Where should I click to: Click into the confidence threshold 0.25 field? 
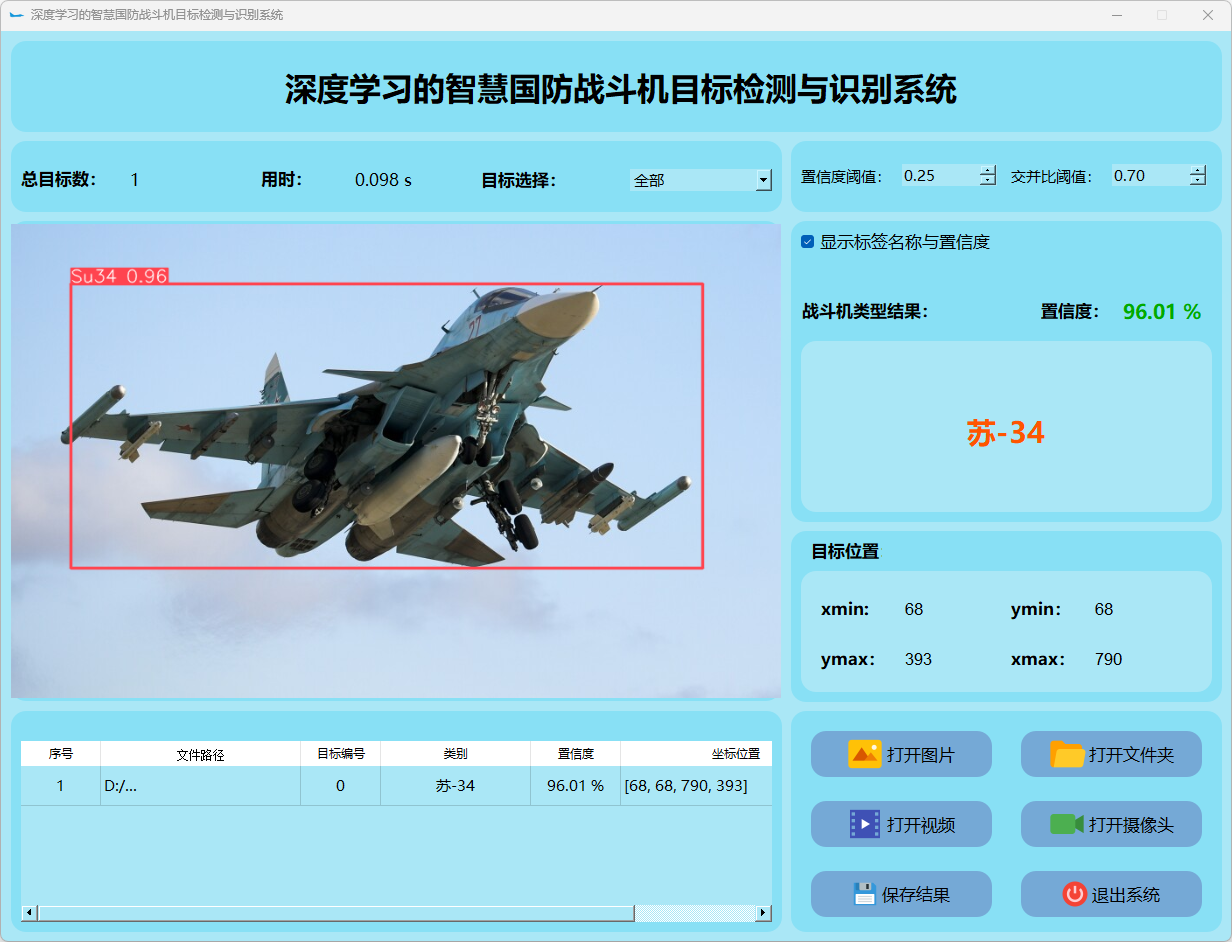(x=938, y=176)
